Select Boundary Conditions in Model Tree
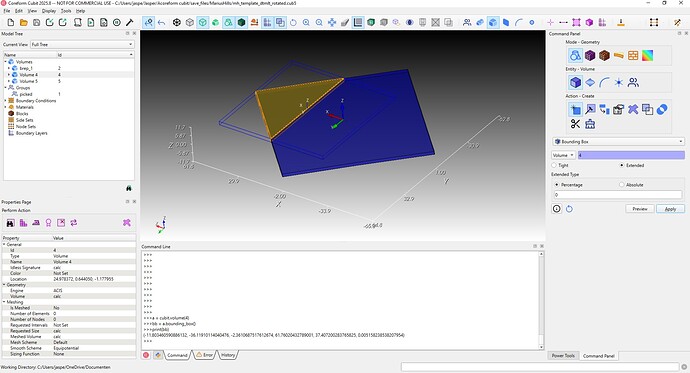690x373 pixels. tap(36, 101)
